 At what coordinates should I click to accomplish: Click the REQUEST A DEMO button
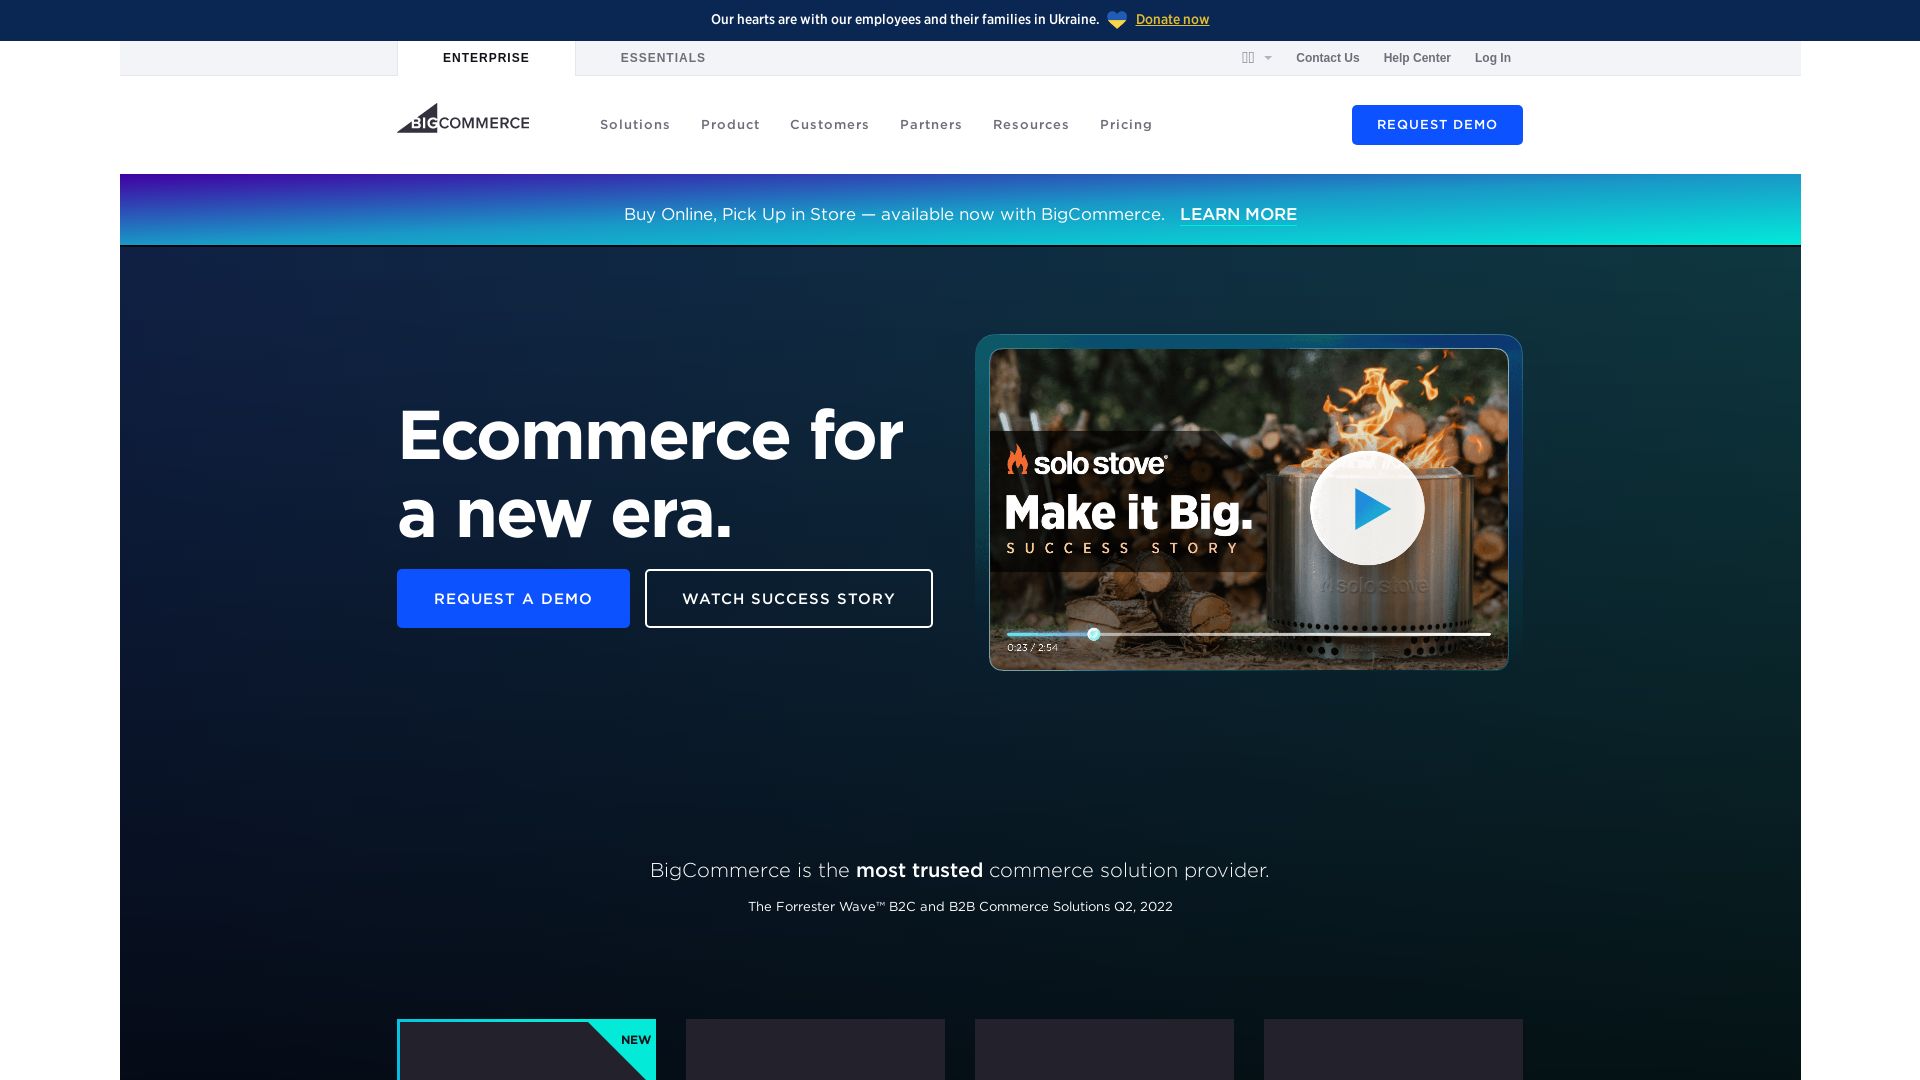pos(513,599)
